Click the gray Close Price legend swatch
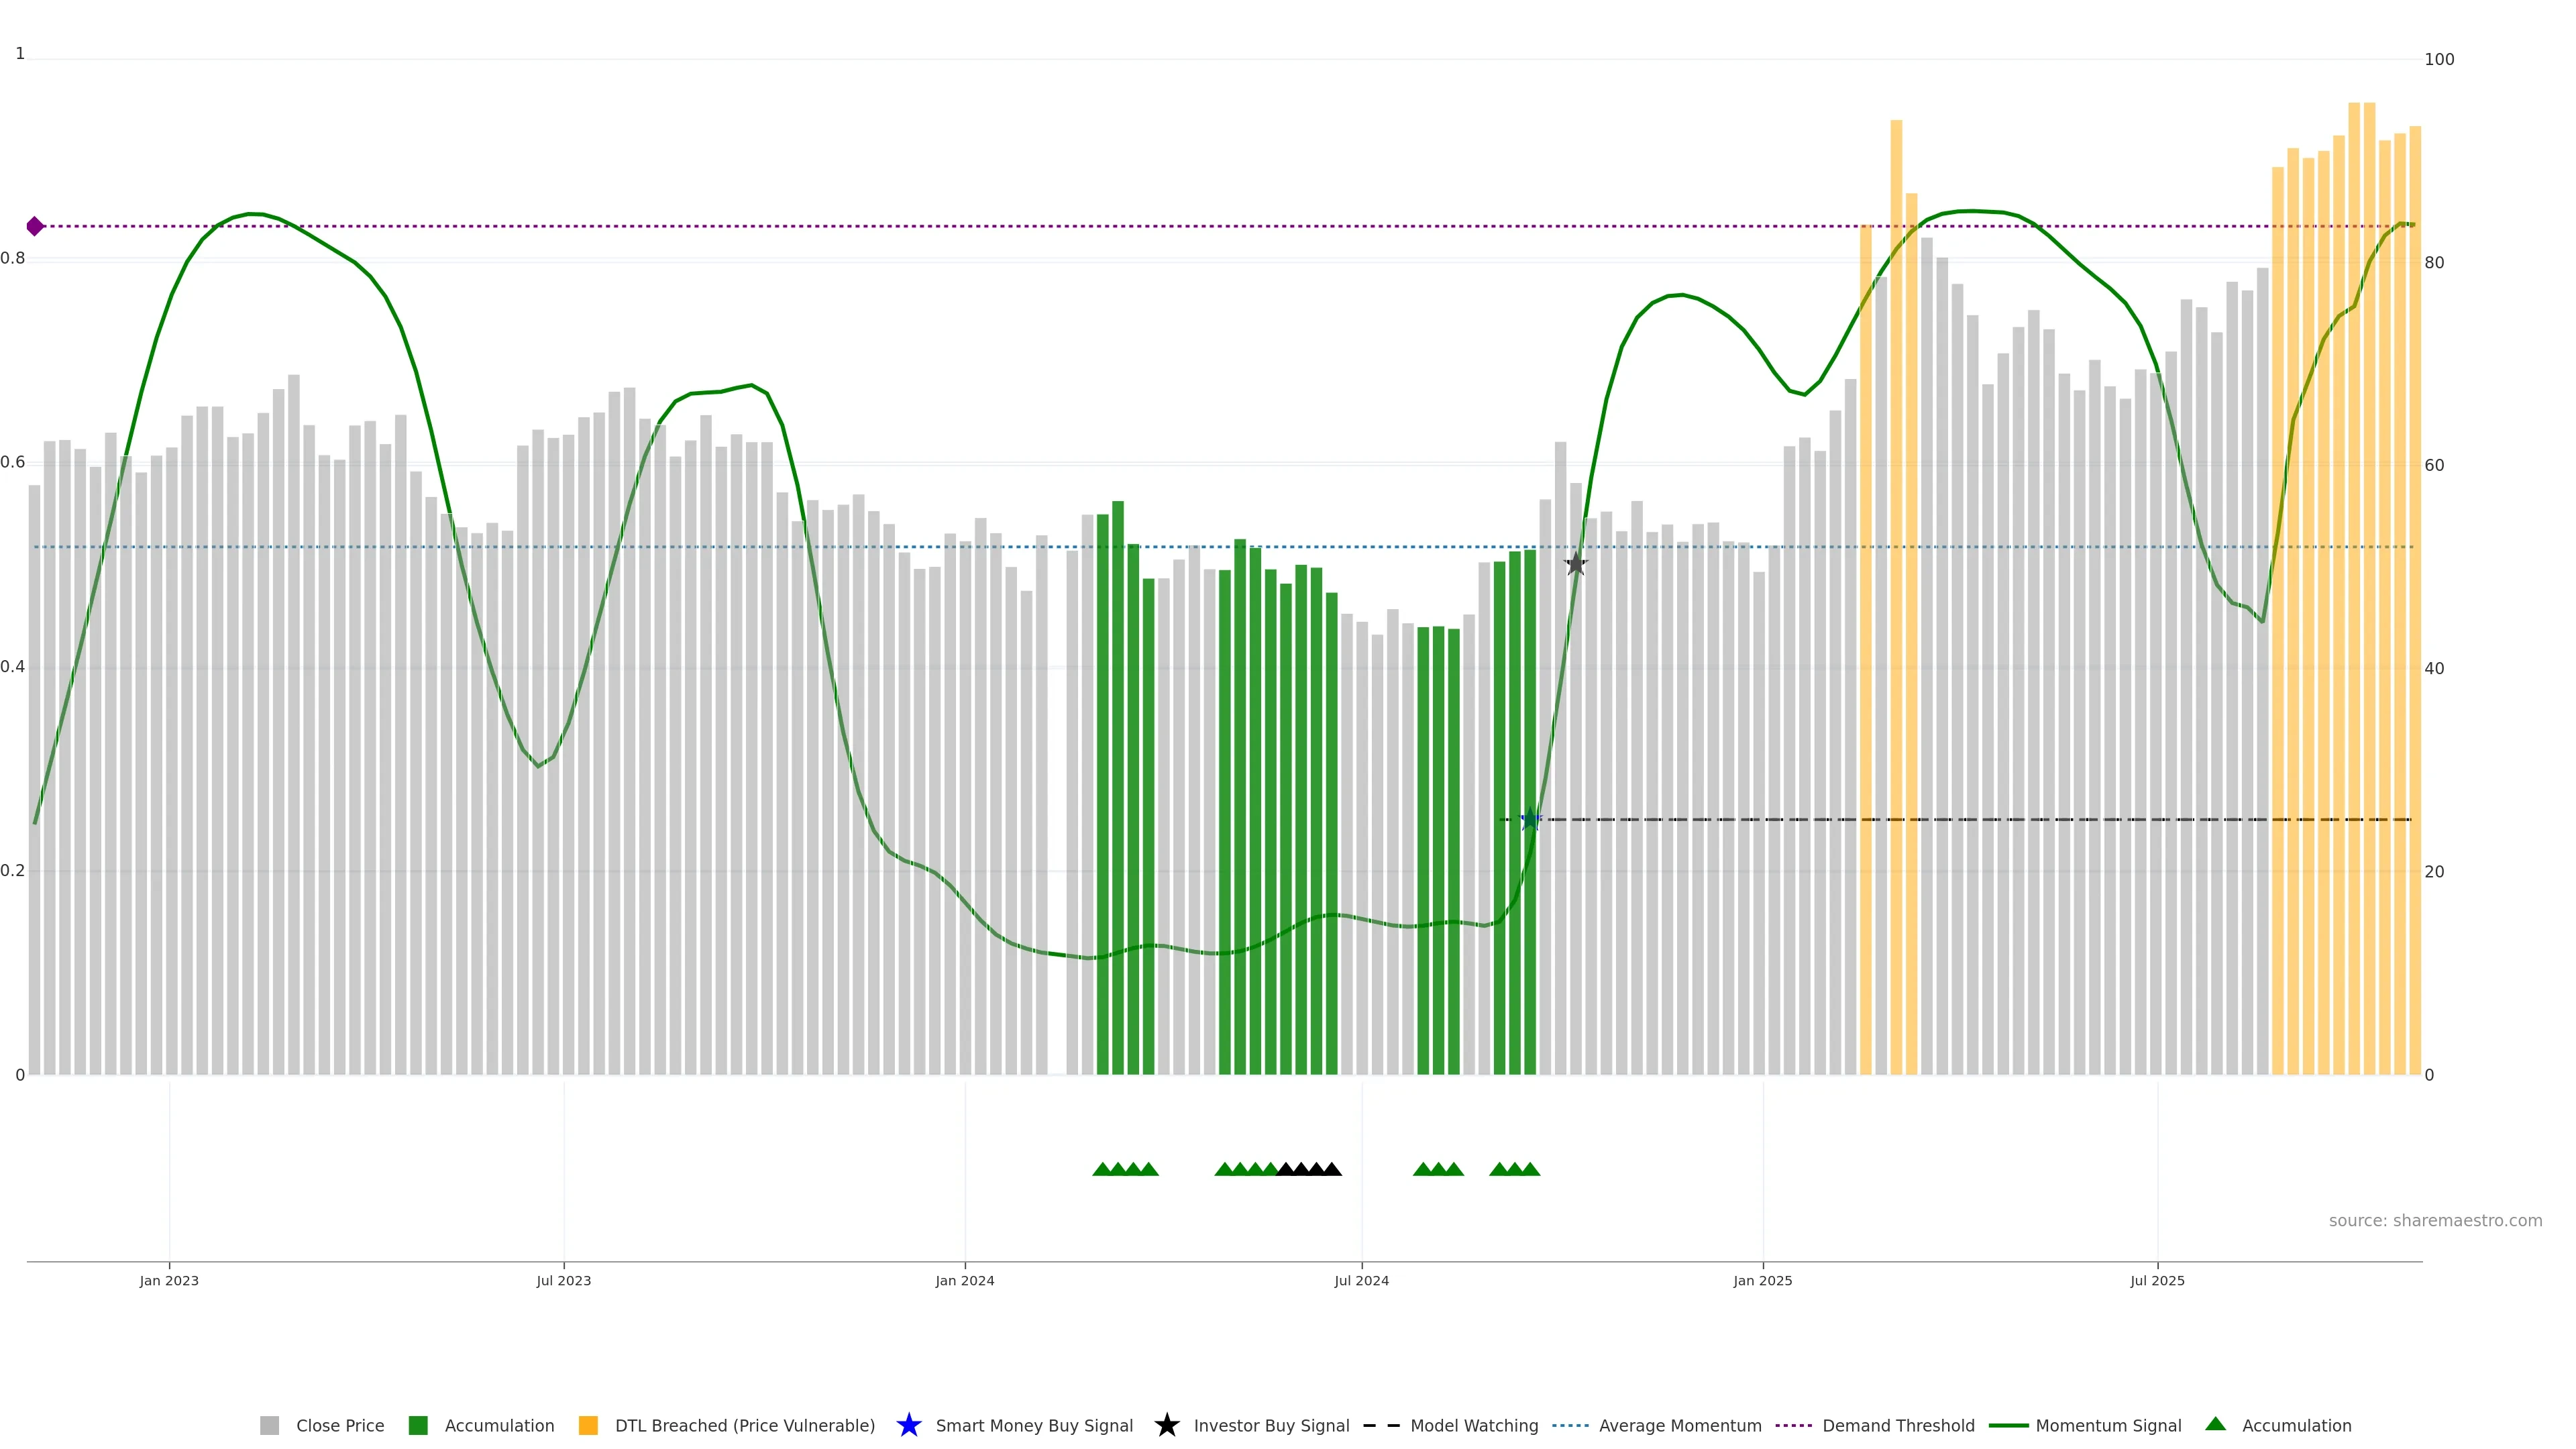The image size is (2576, 1449). pyautogui.click(x=269, y=1425)
